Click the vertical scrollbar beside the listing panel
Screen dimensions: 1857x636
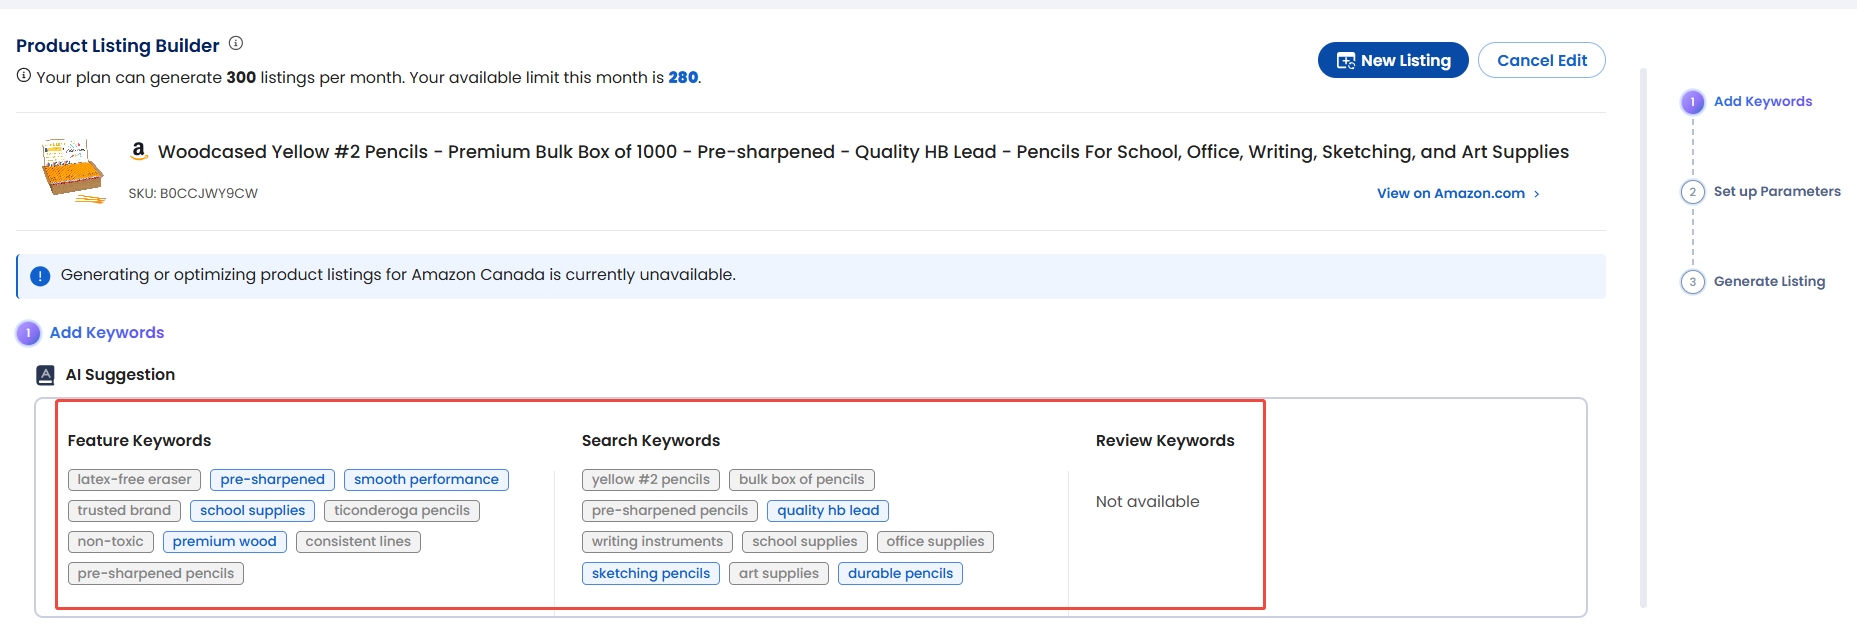[1643, 338]
